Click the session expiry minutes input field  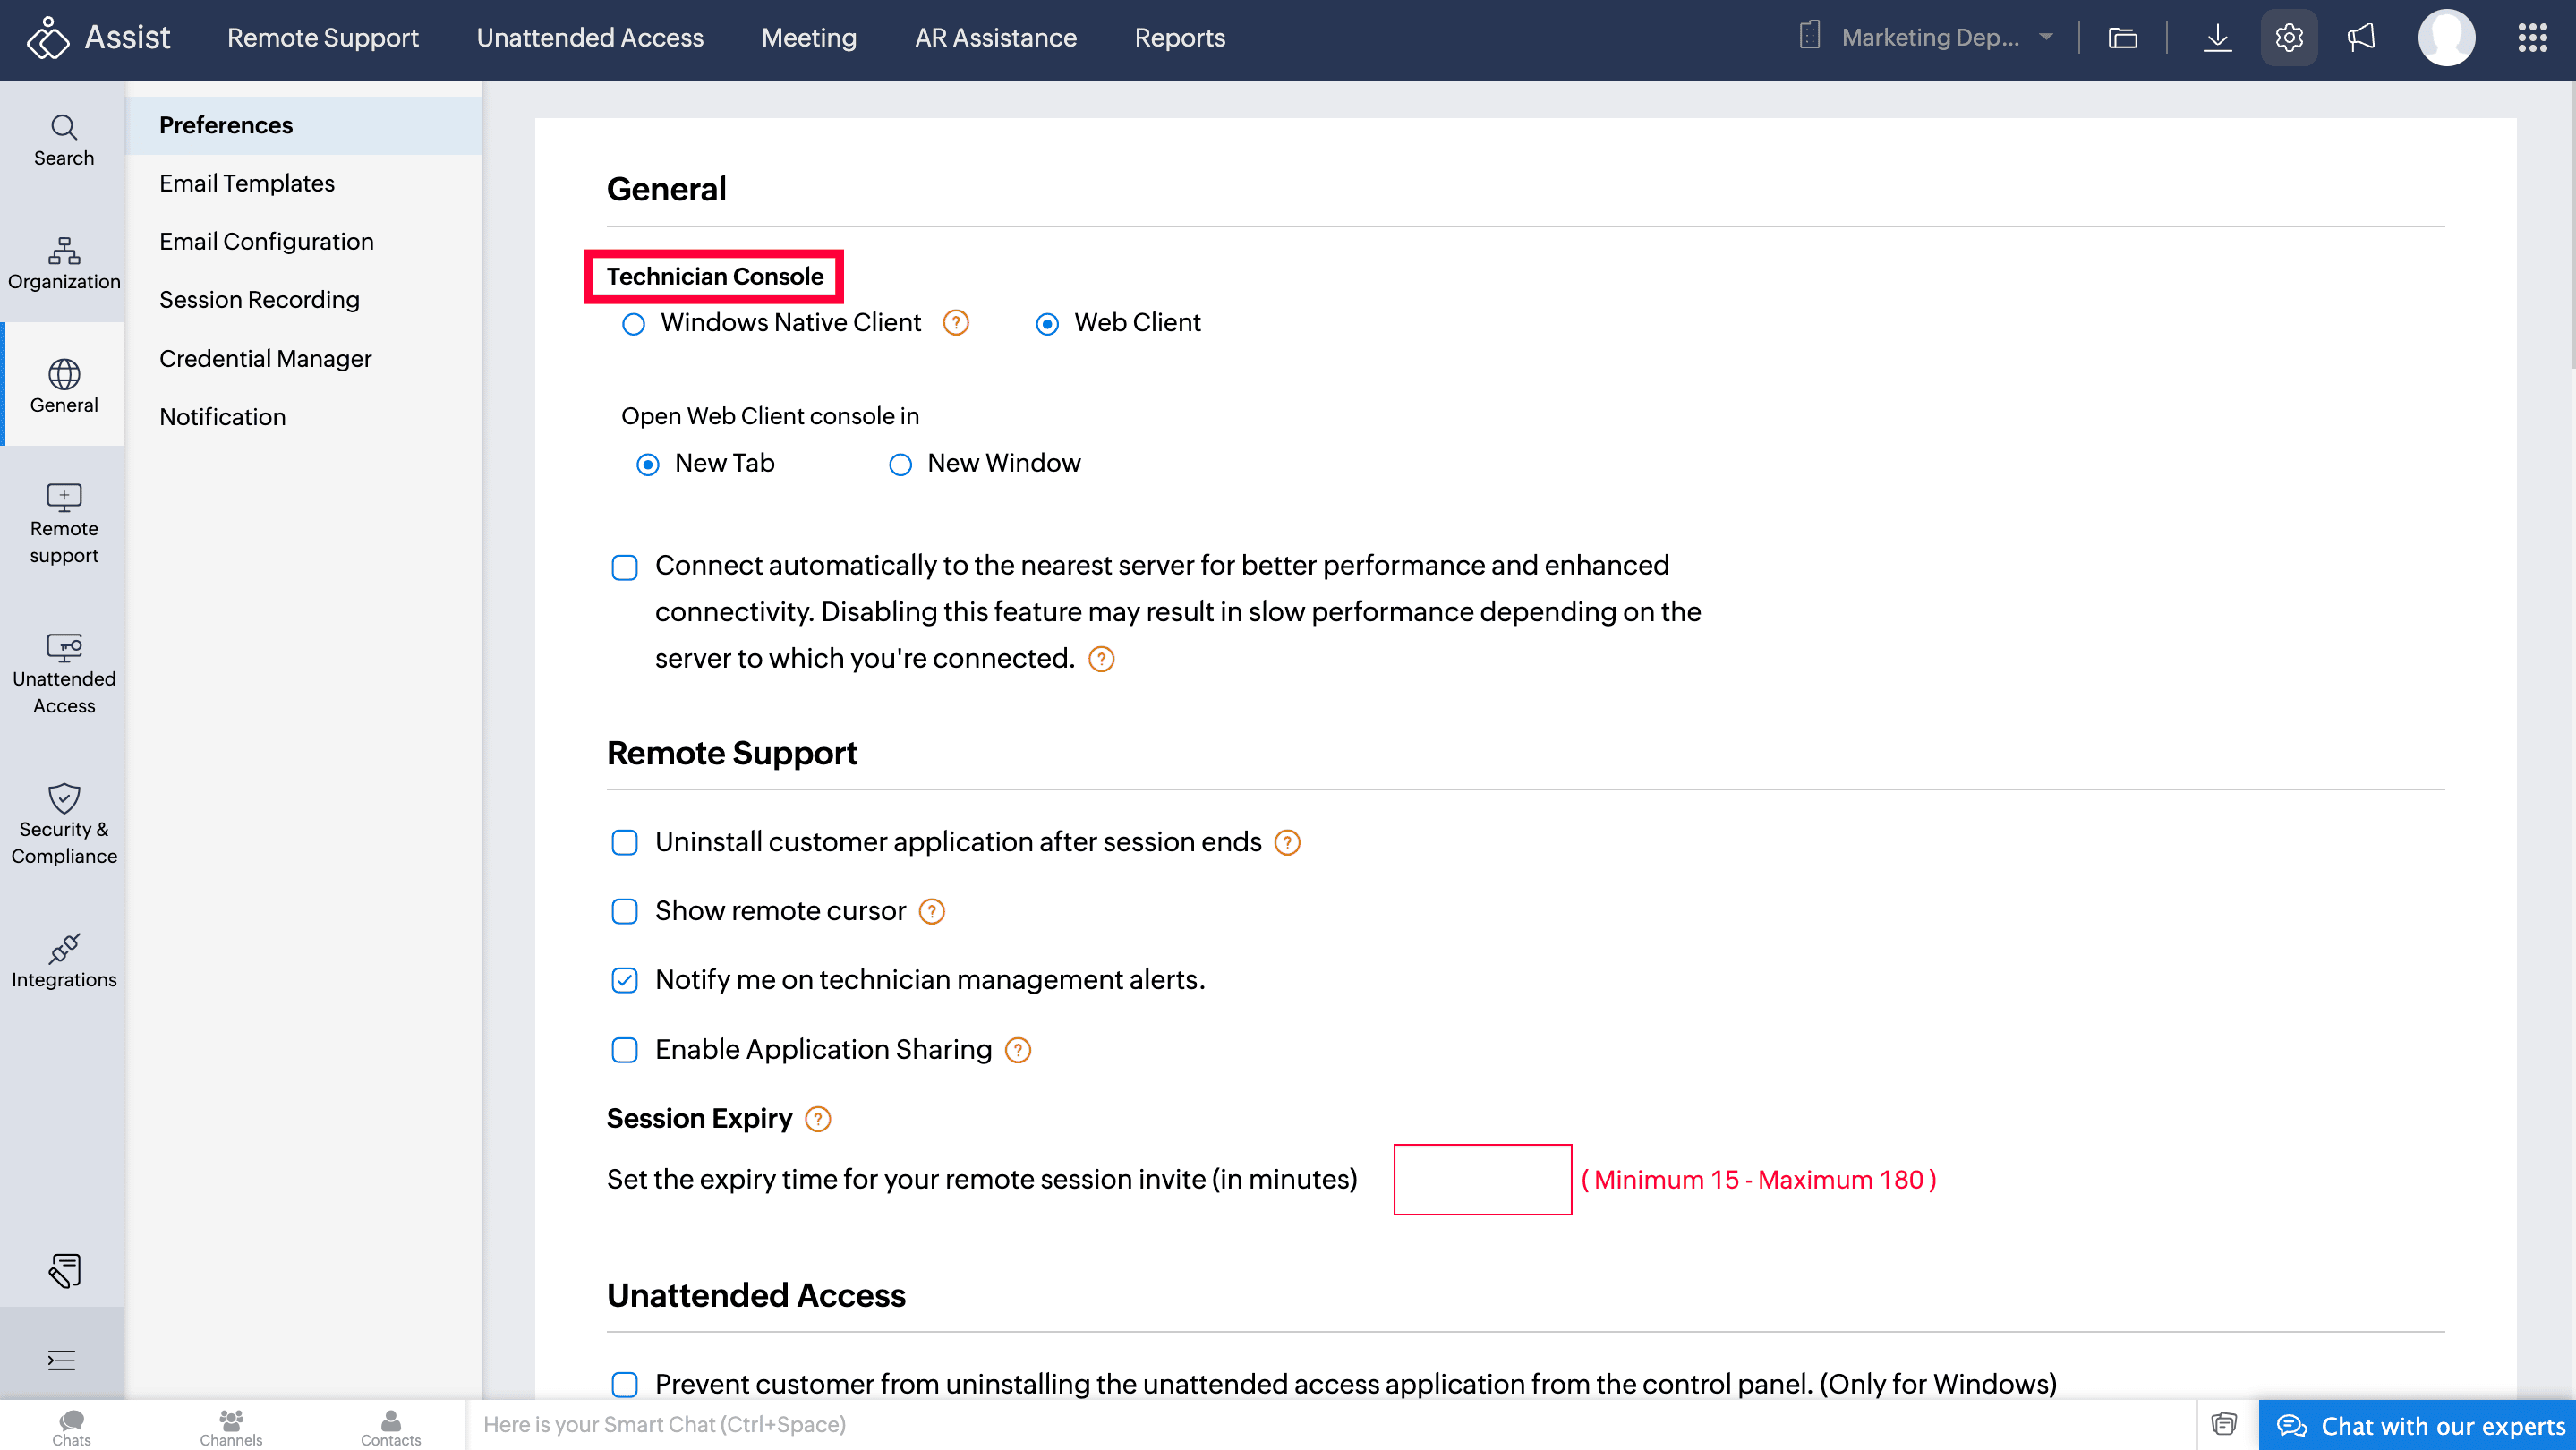(x=1482, y=1179)
